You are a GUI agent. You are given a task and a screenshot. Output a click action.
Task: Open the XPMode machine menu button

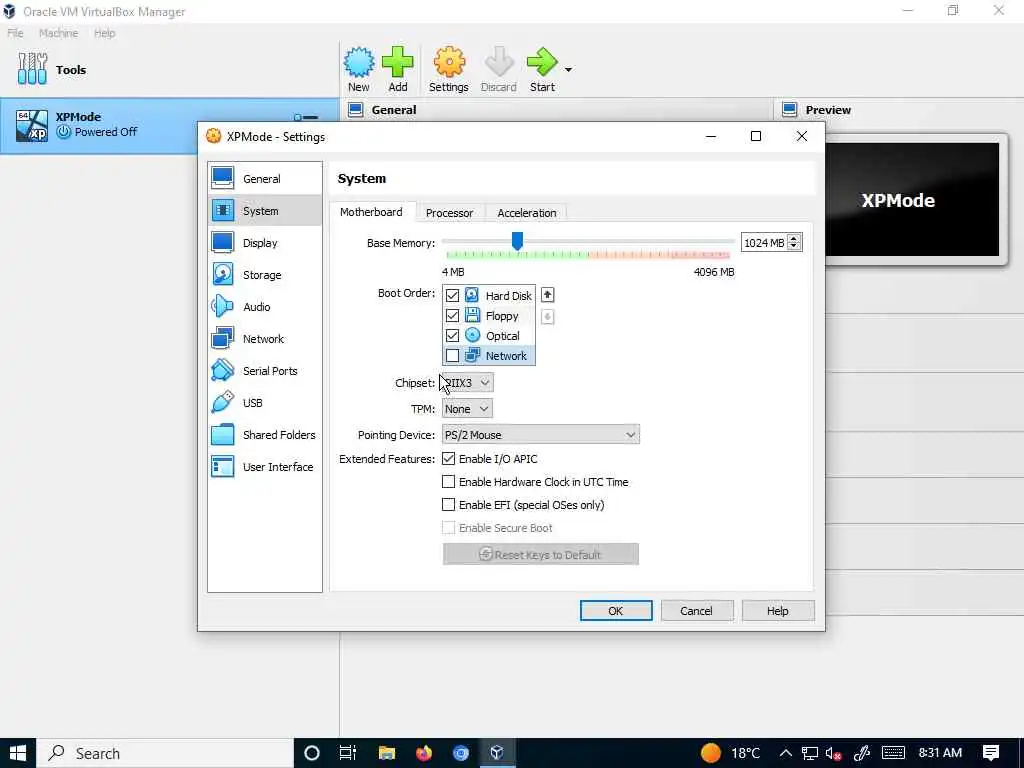[306, 118]
